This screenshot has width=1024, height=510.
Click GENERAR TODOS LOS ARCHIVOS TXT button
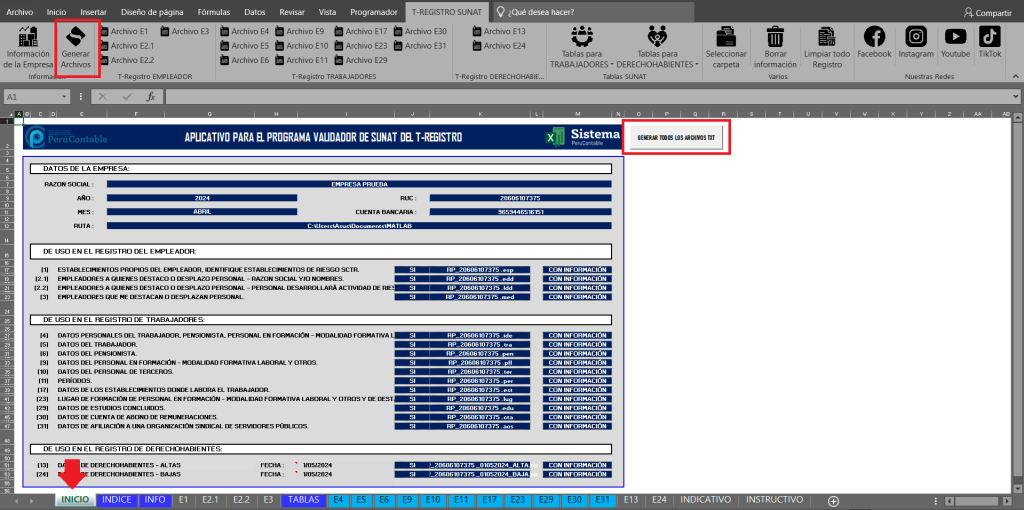pos(676,137)
